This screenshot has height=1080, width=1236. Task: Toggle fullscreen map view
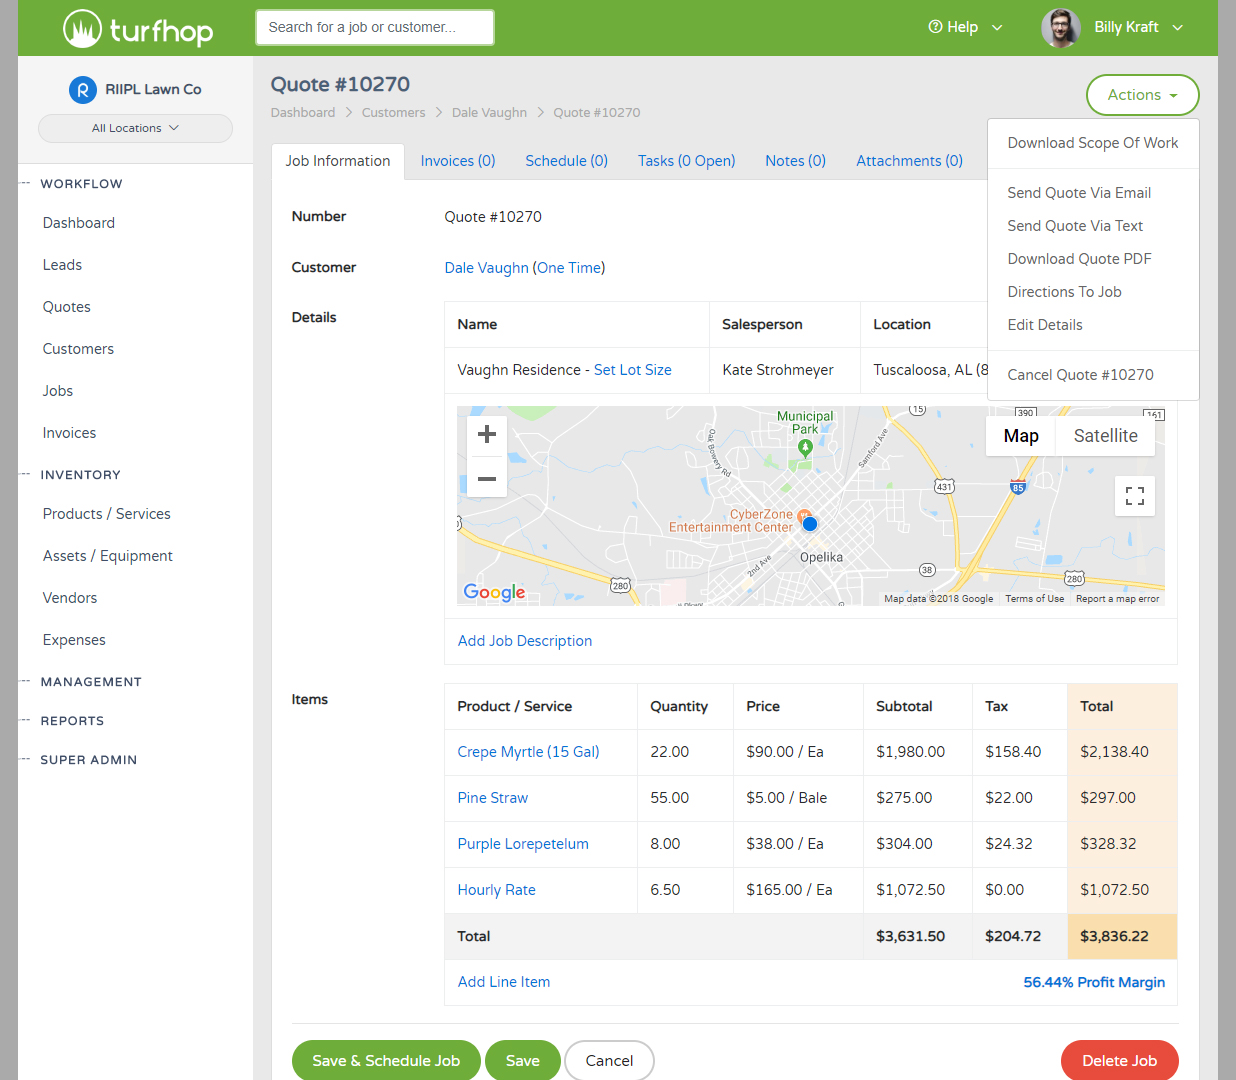pyautogui.click(x=1134, y=496)
